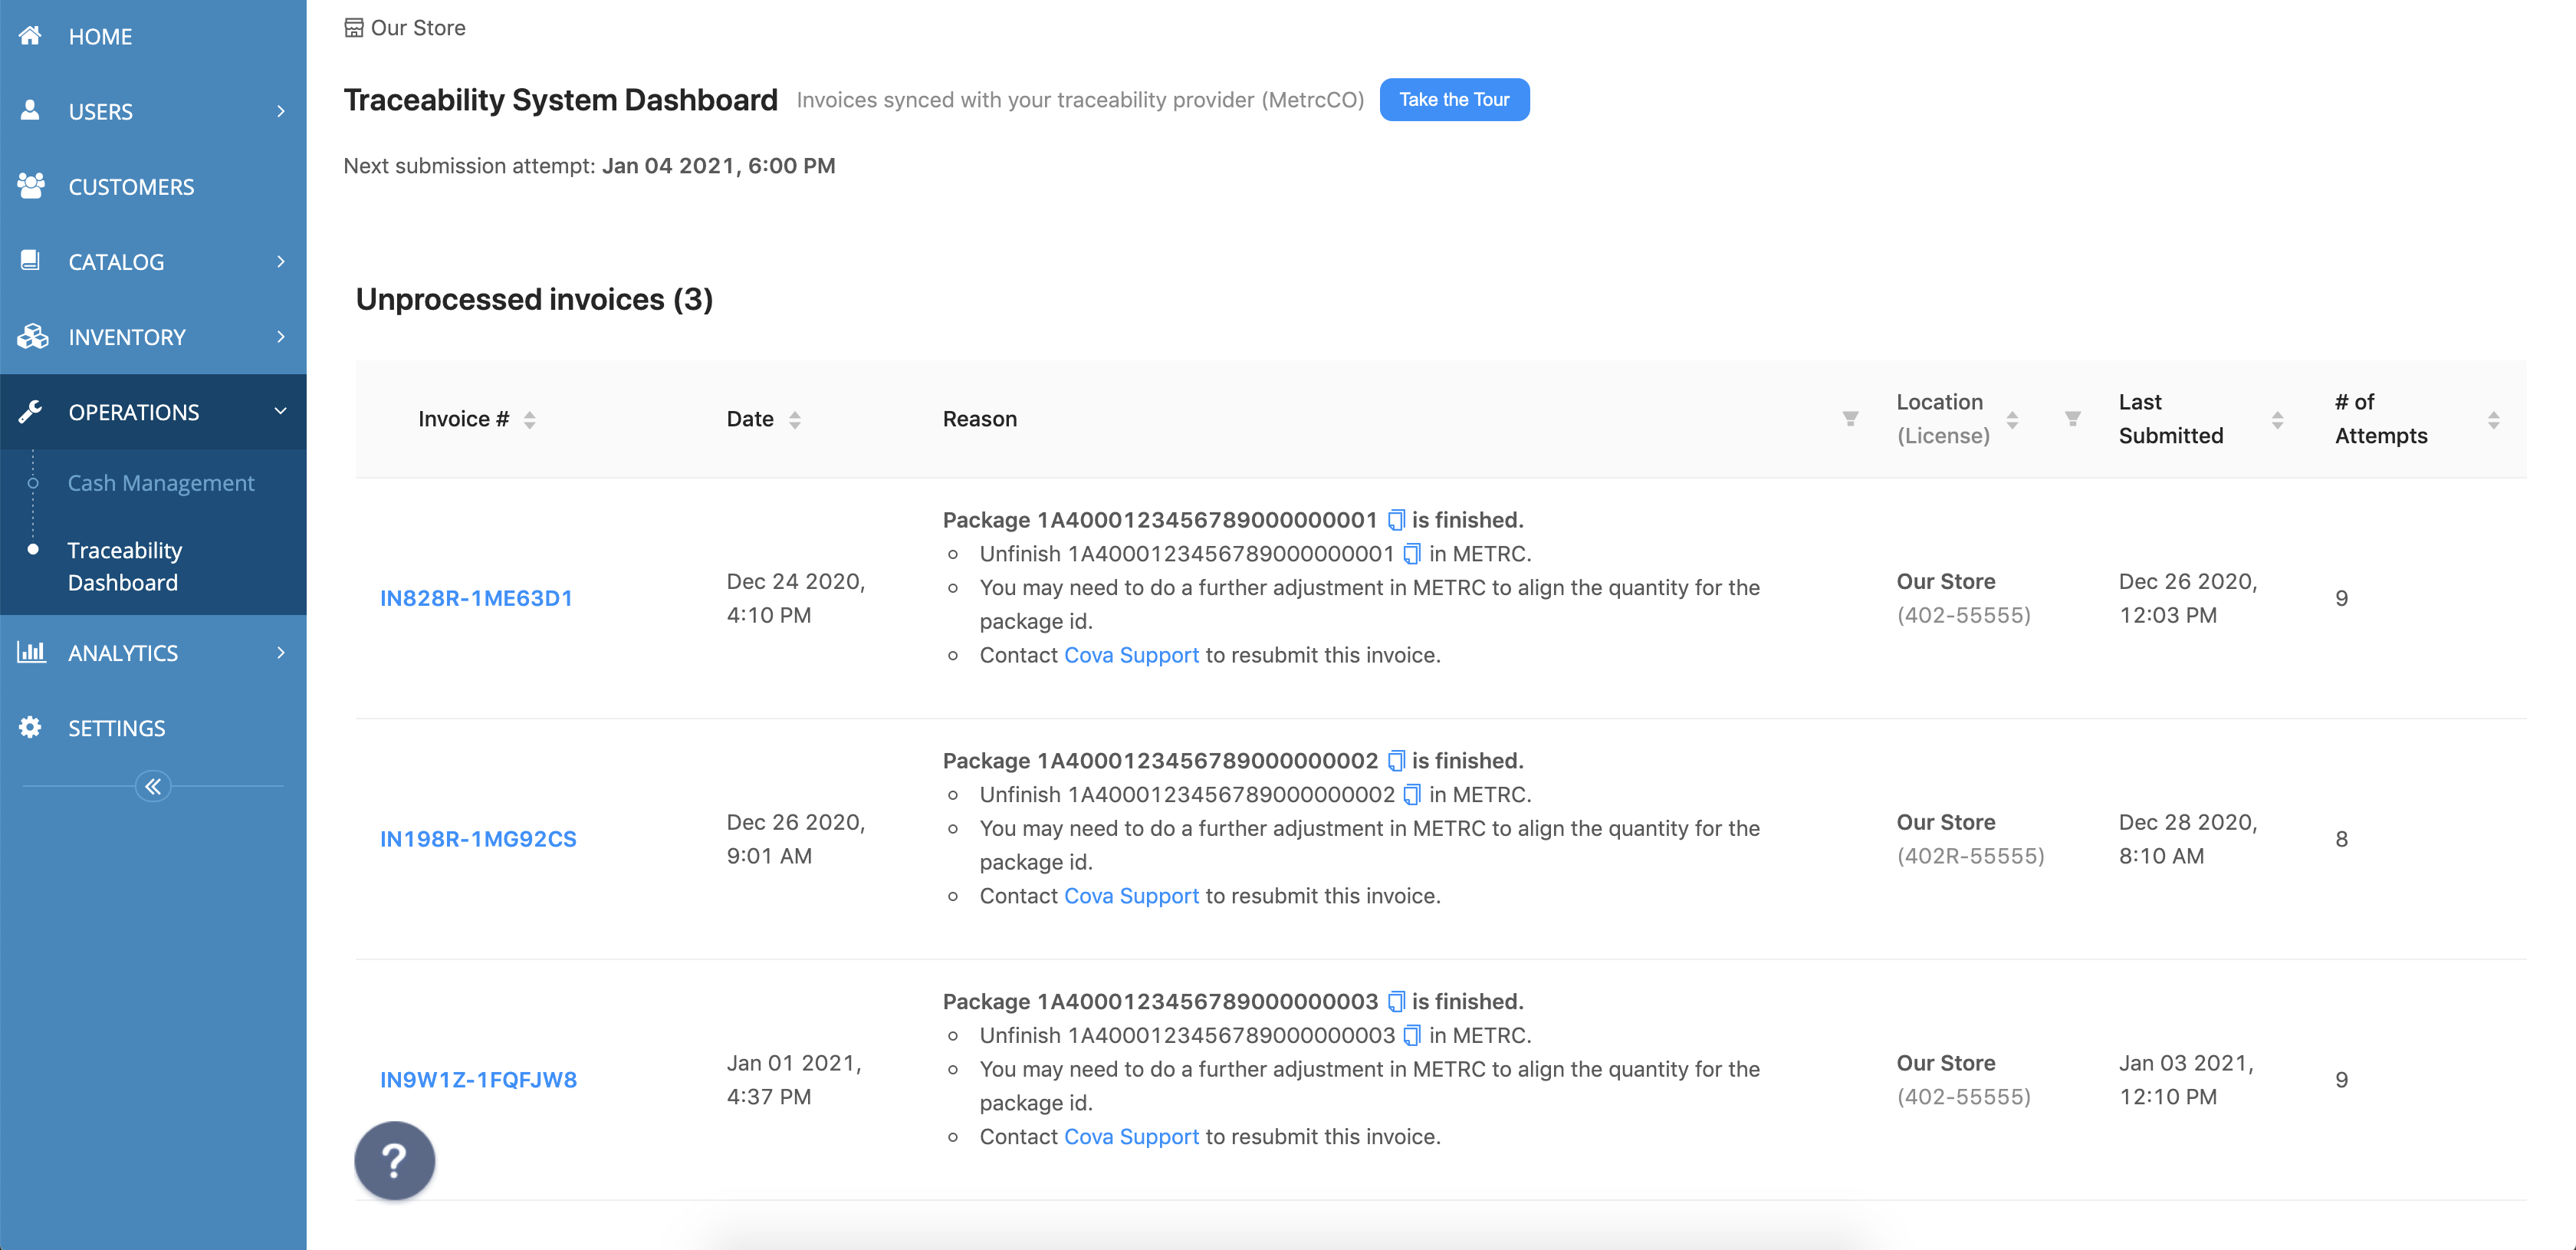Expand the Catalog section in the sidebar
This screenshot has width=2576, height=1250.
[x=281, y=261]
